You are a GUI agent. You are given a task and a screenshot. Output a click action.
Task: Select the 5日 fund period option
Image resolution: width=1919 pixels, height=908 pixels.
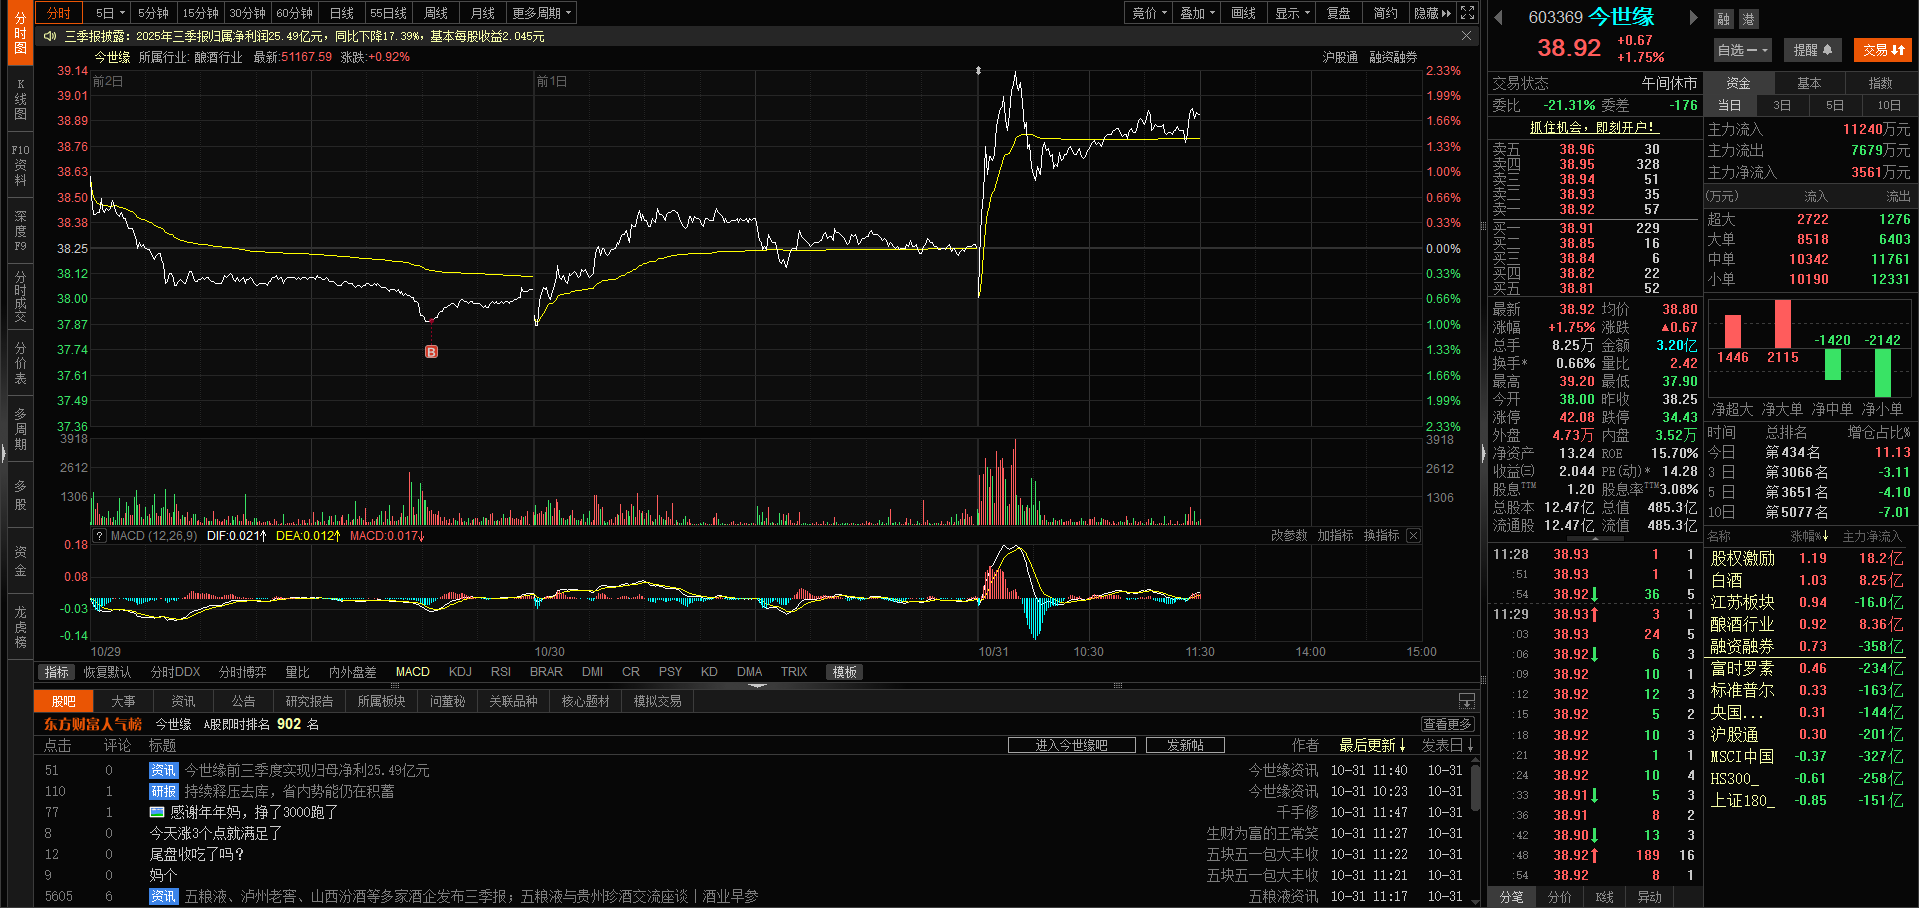point(1835,105)
